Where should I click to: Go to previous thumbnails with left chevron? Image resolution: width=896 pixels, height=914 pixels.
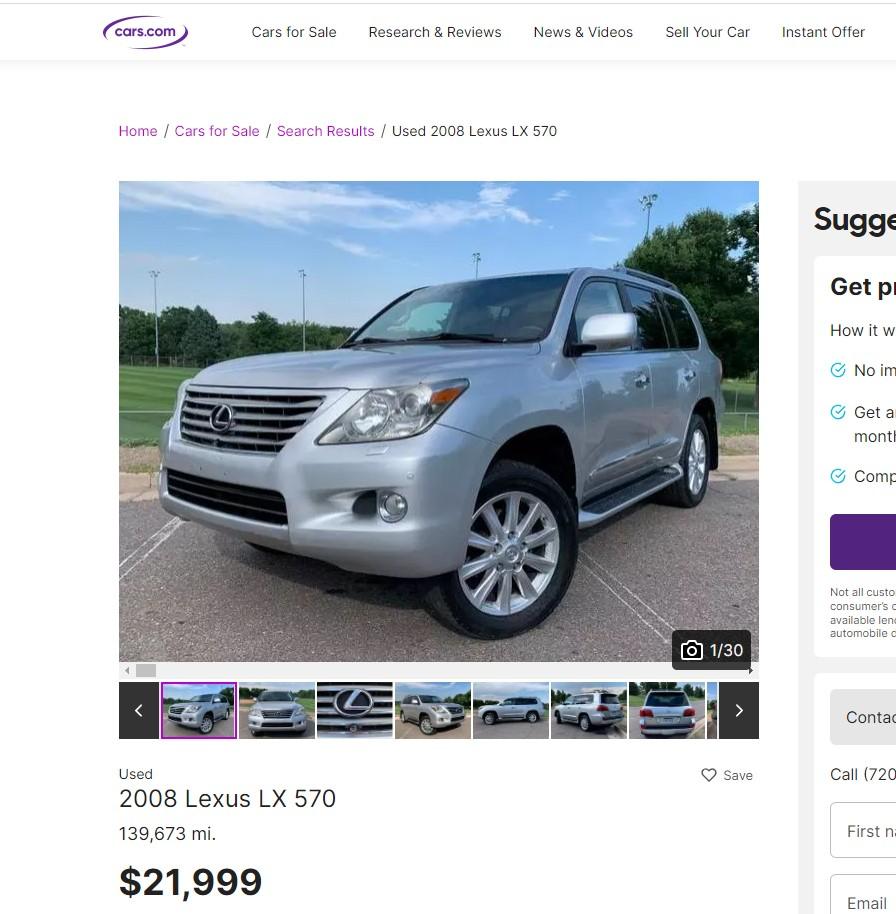tap(139, 711)
